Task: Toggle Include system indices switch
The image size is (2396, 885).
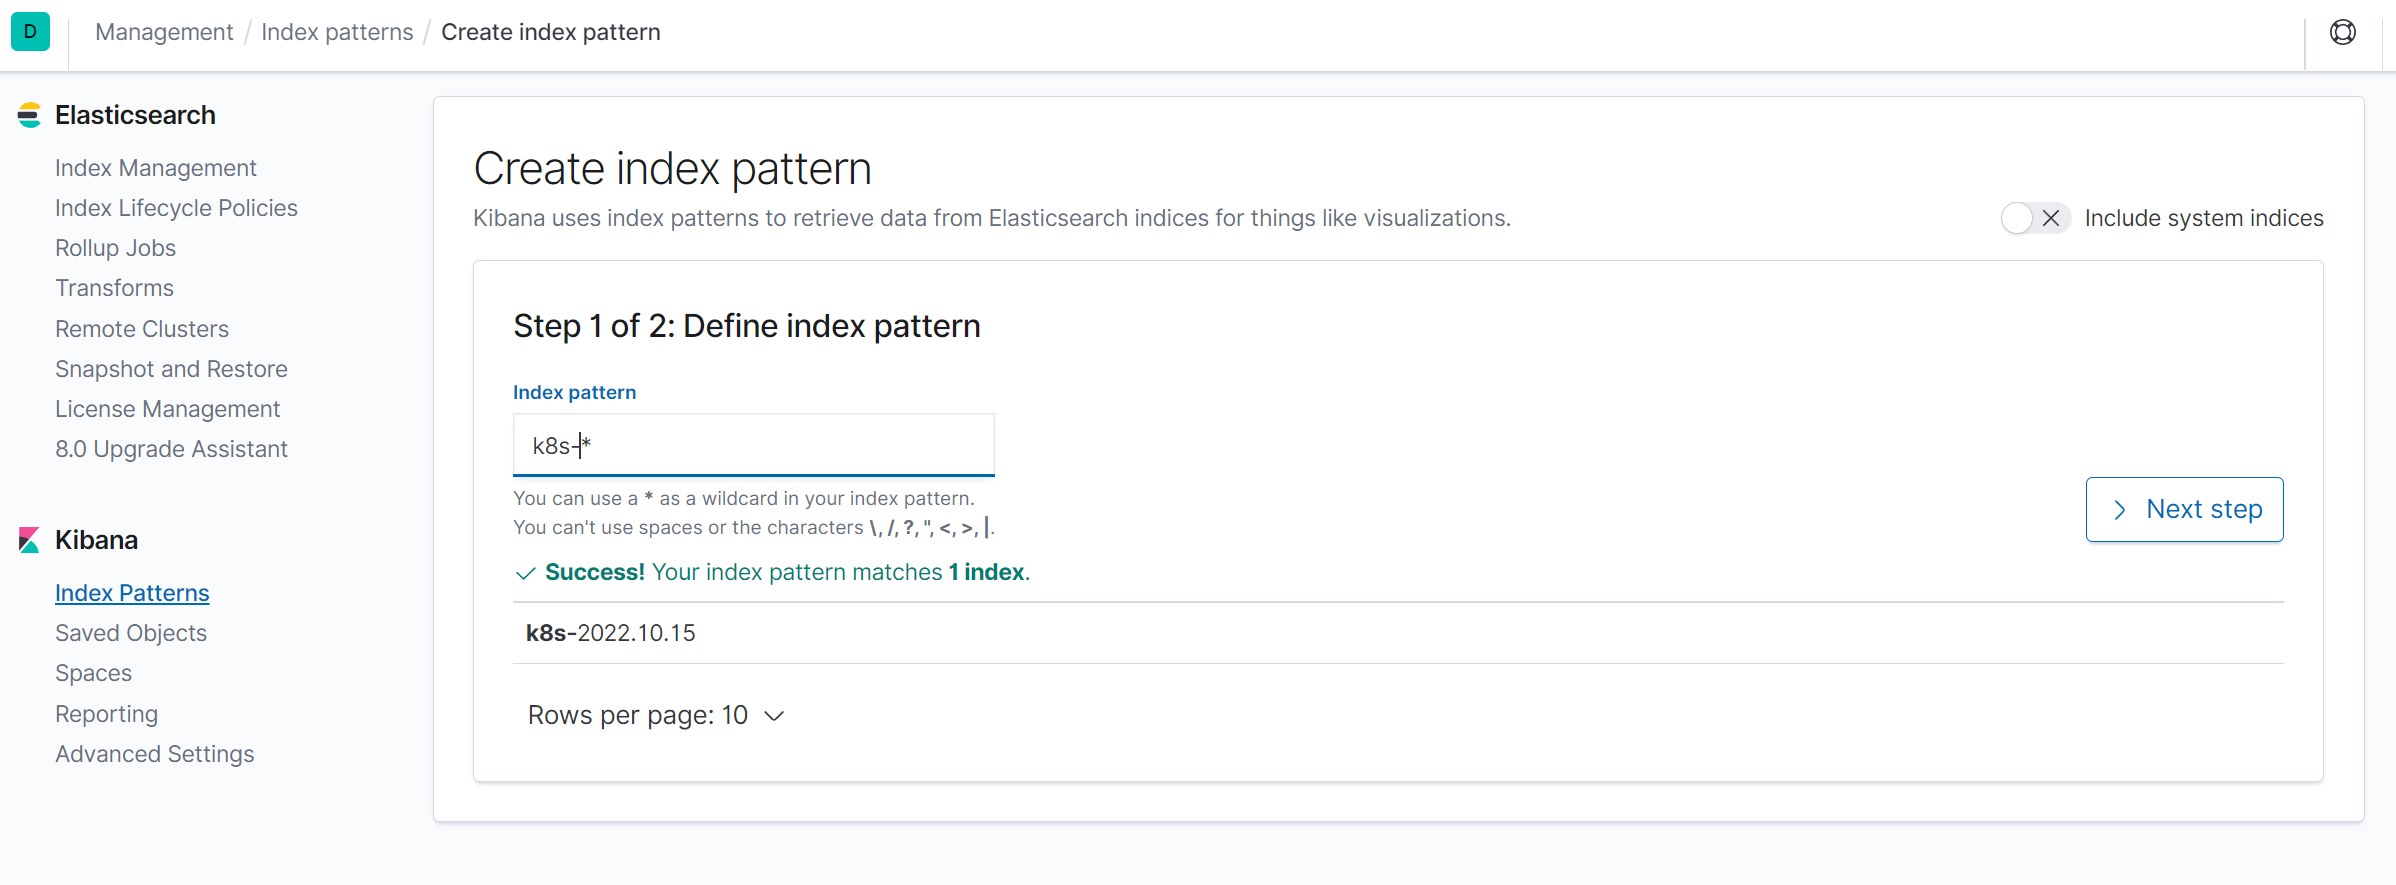Action: pos(2034,218)
